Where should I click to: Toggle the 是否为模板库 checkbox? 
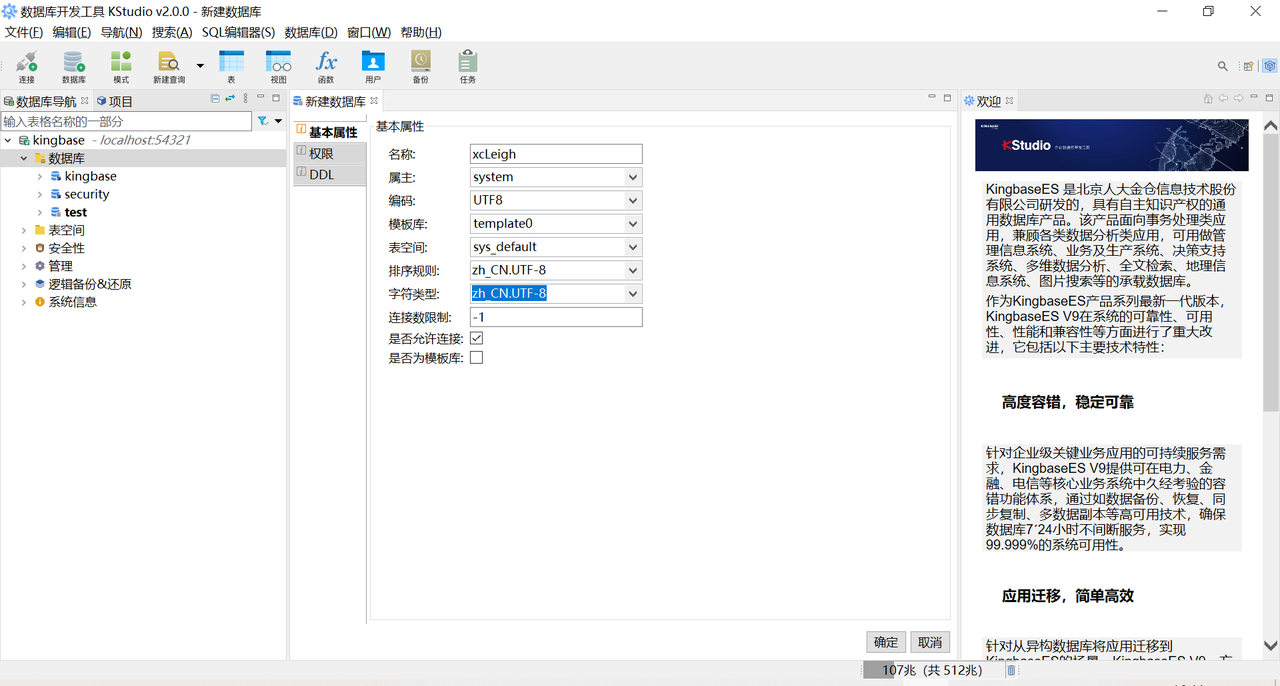tap(476, 357)
